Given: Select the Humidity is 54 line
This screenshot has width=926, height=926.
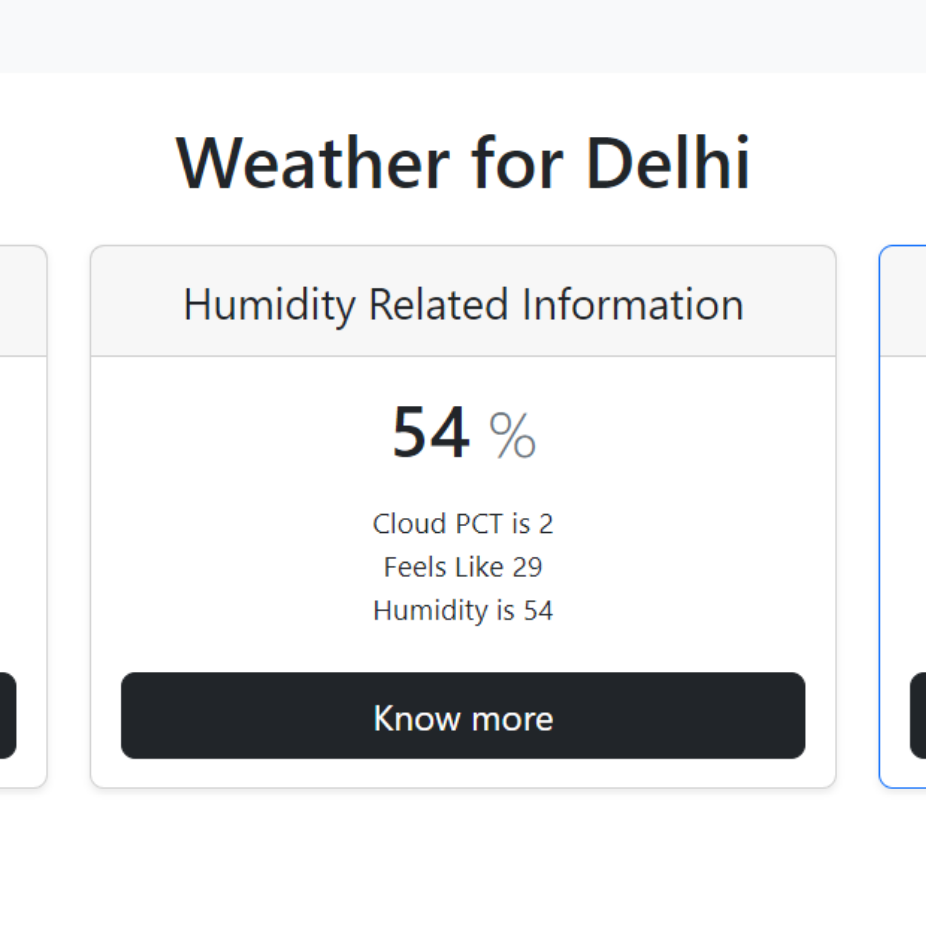Looking at the screenshot, I should pyautogui.click(x=463, y=610).
